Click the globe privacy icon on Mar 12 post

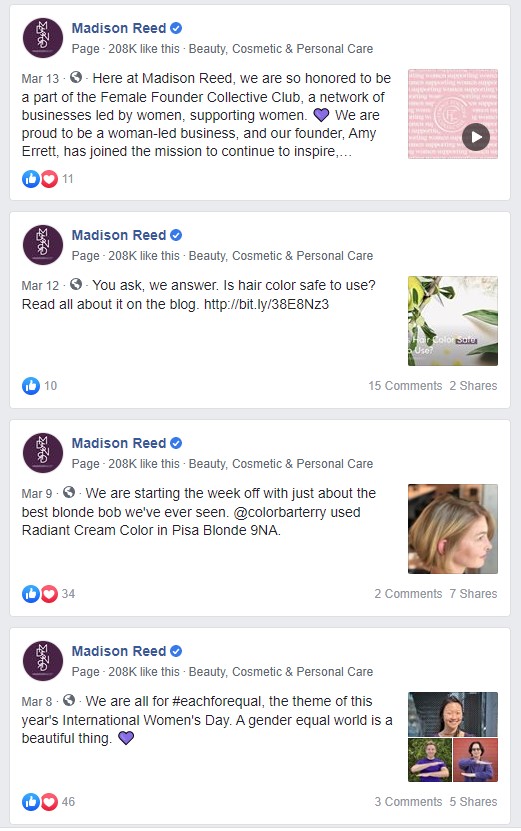(76, 285)
